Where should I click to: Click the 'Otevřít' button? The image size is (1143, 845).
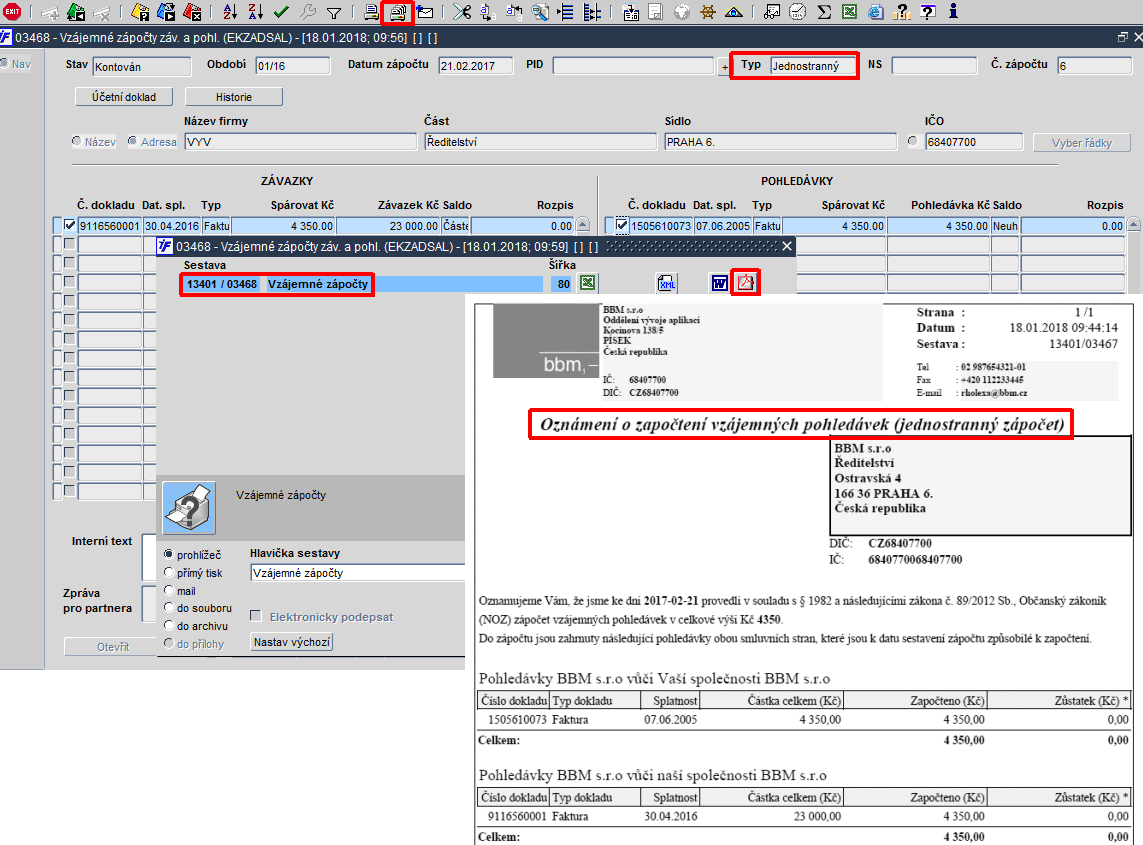point(113,647)
